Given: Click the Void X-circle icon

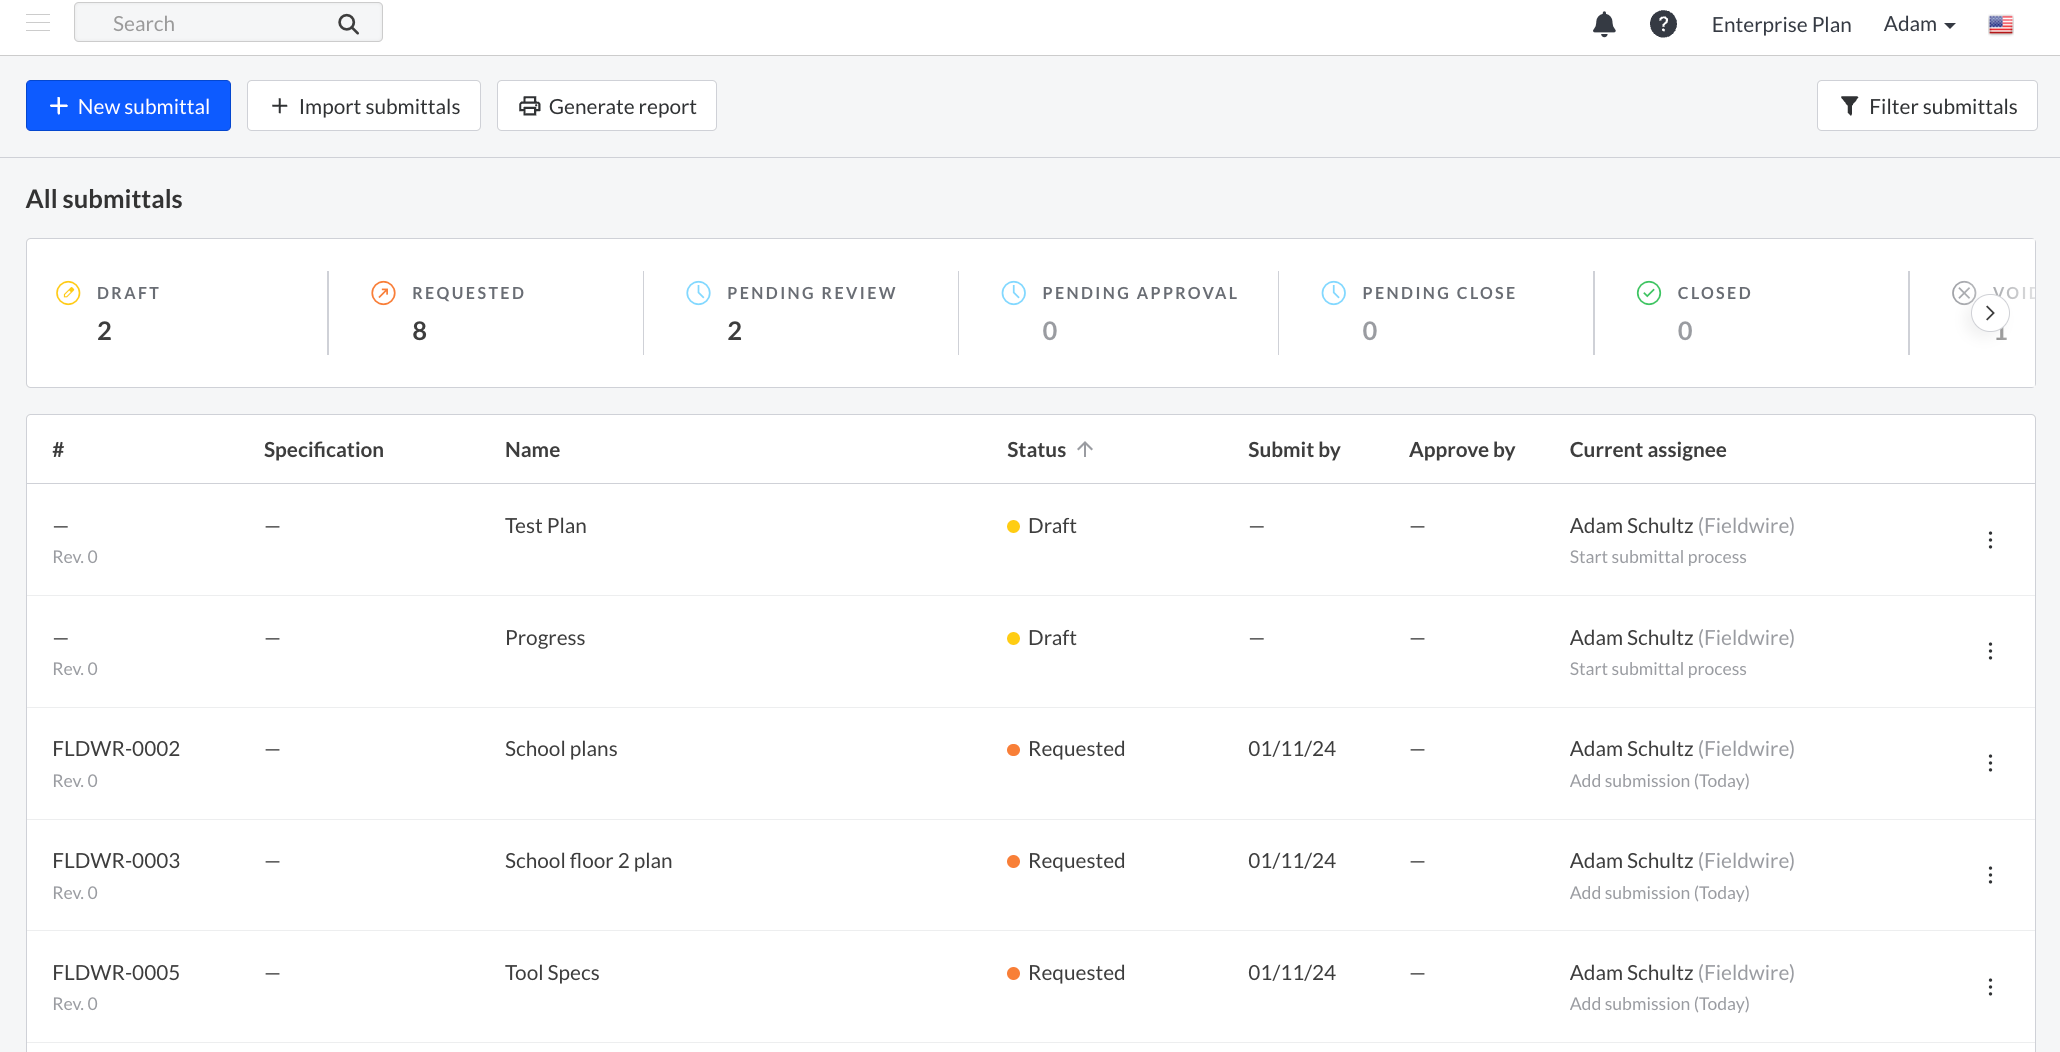Looking at the screenshot, I should tap(1963, 293).
